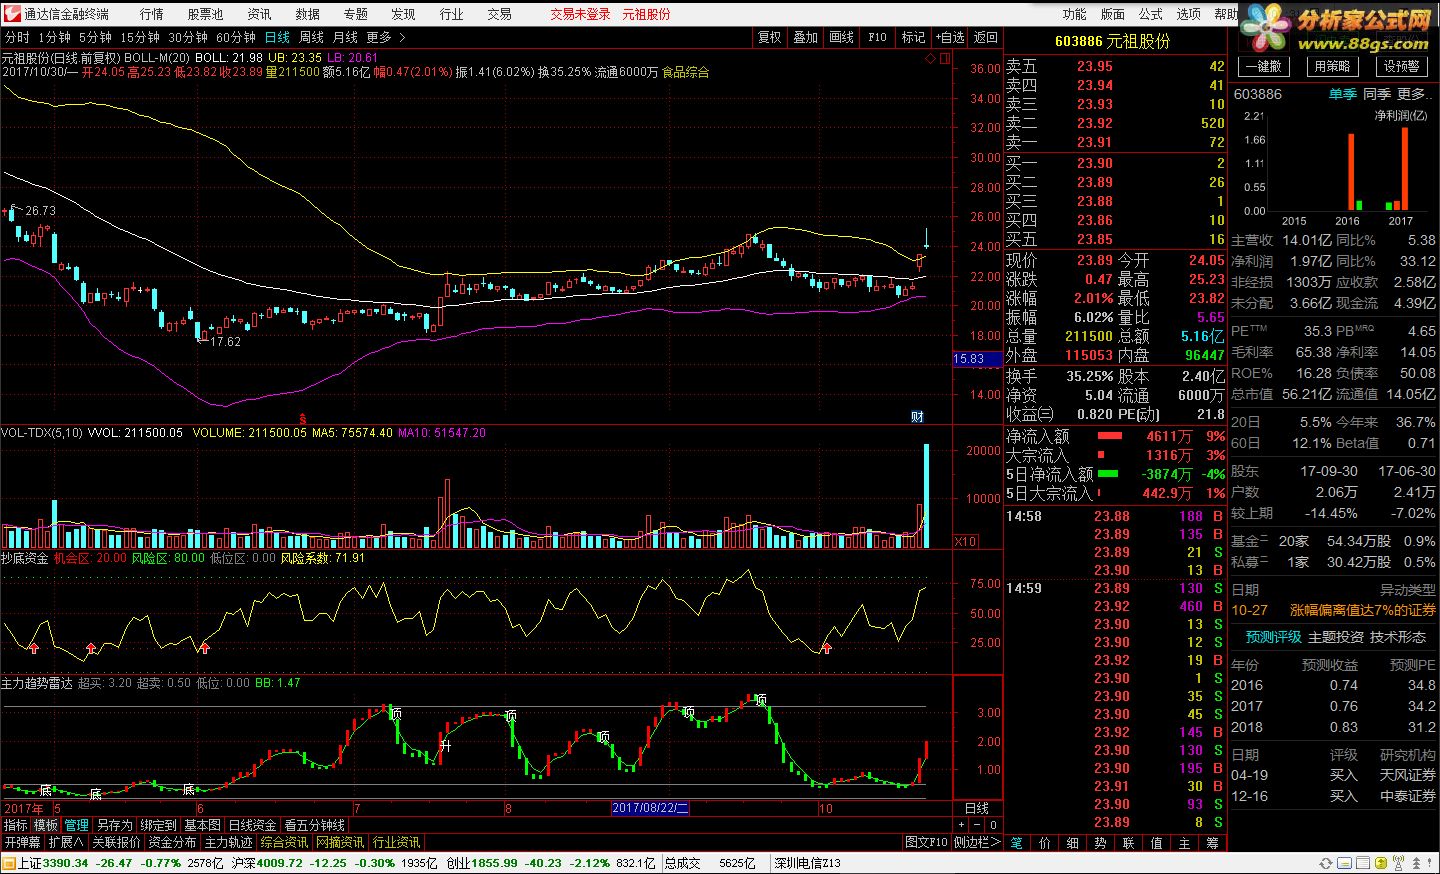Open the 综合资讯 news tab
The height and width of the screenshot is (874, 1440).
[x=284, y=842]
